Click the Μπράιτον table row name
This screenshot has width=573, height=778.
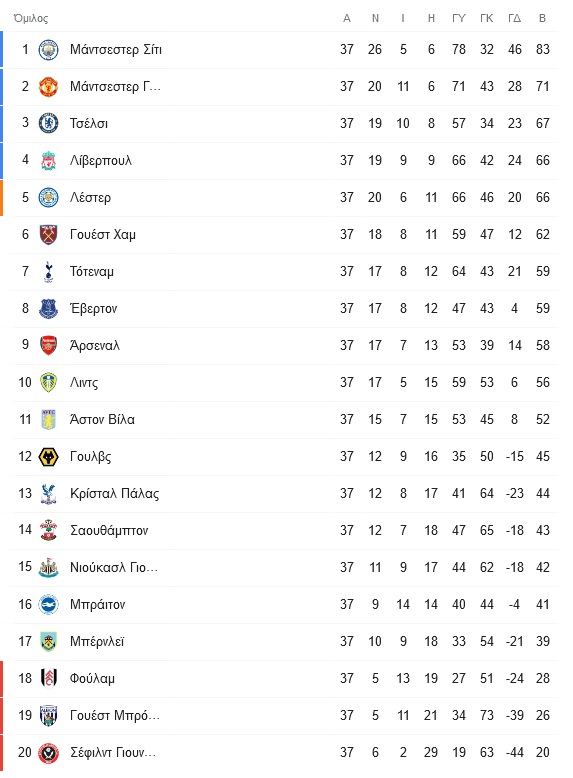click(98, 605)
